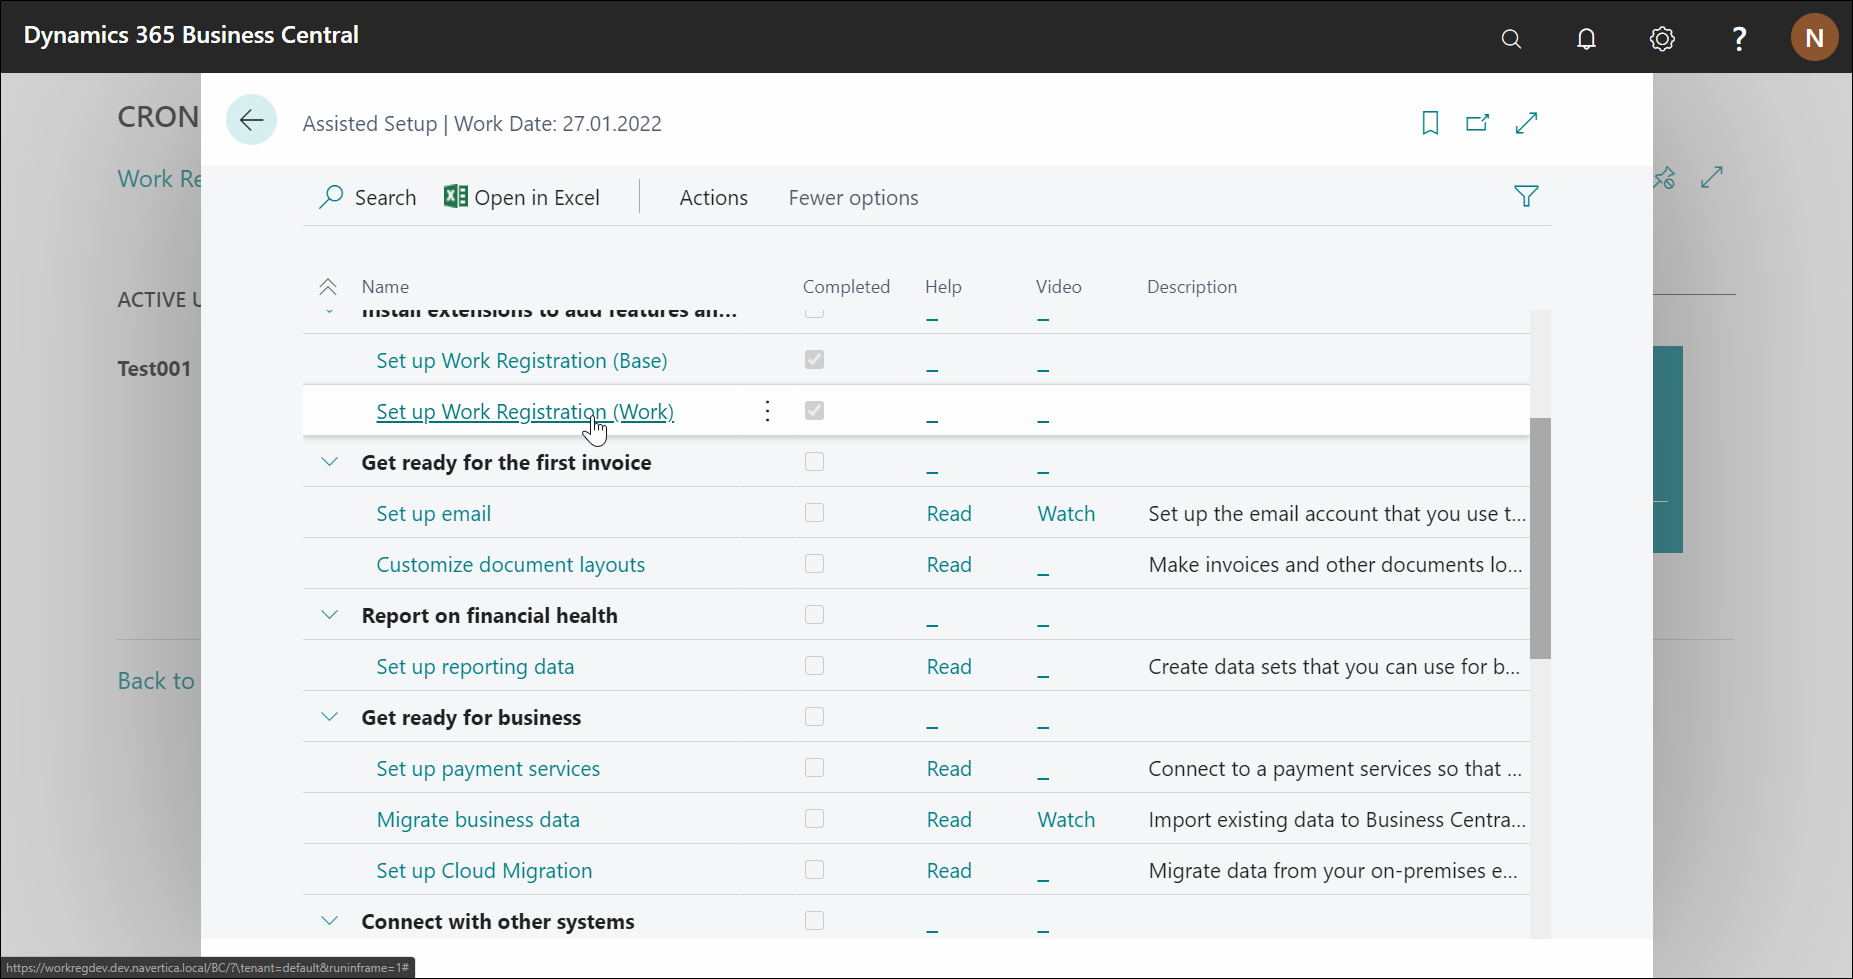This screenshot has height=979, width=1853.
Task: Open Set up payment services guide
Action: [x=488, y=769]
